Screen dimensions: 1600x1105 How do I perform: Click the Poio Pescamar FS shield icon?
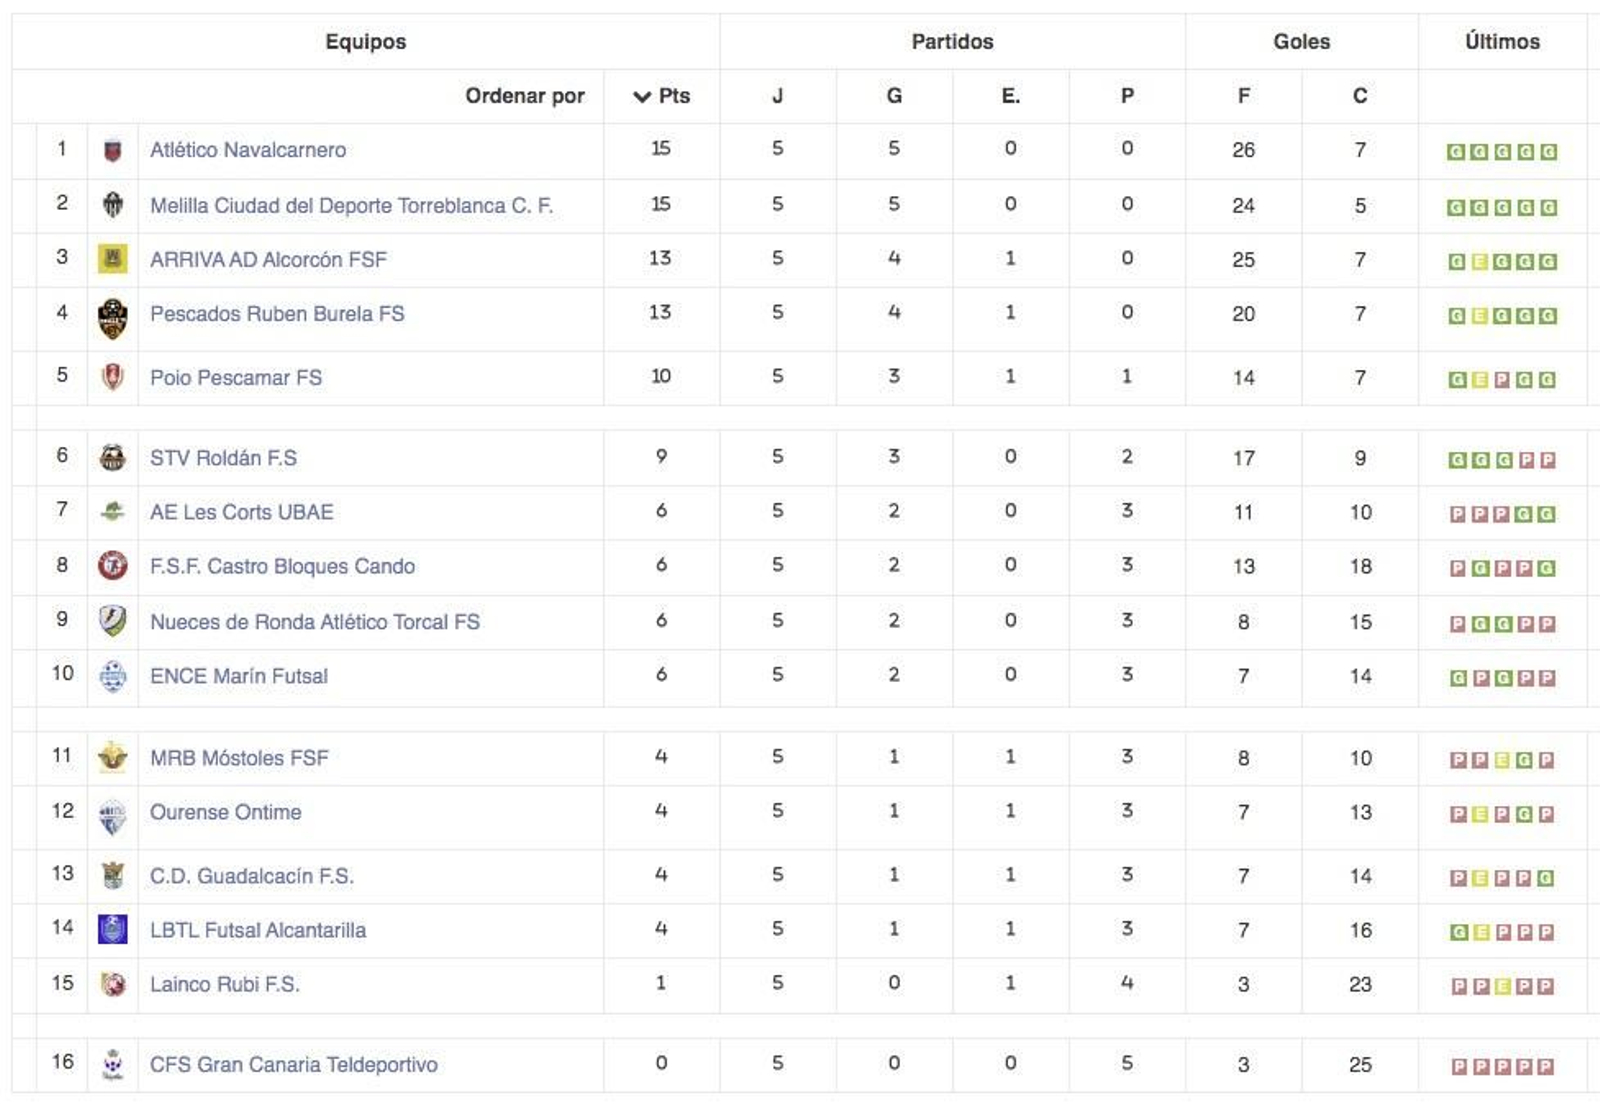[112, 377]
